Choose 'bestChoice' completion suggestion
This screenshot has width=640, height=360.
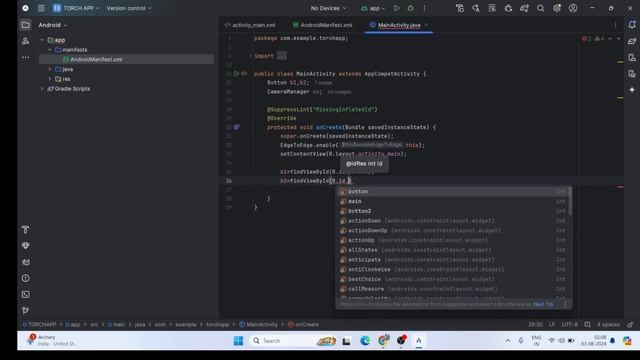click(x=453, y=279)
